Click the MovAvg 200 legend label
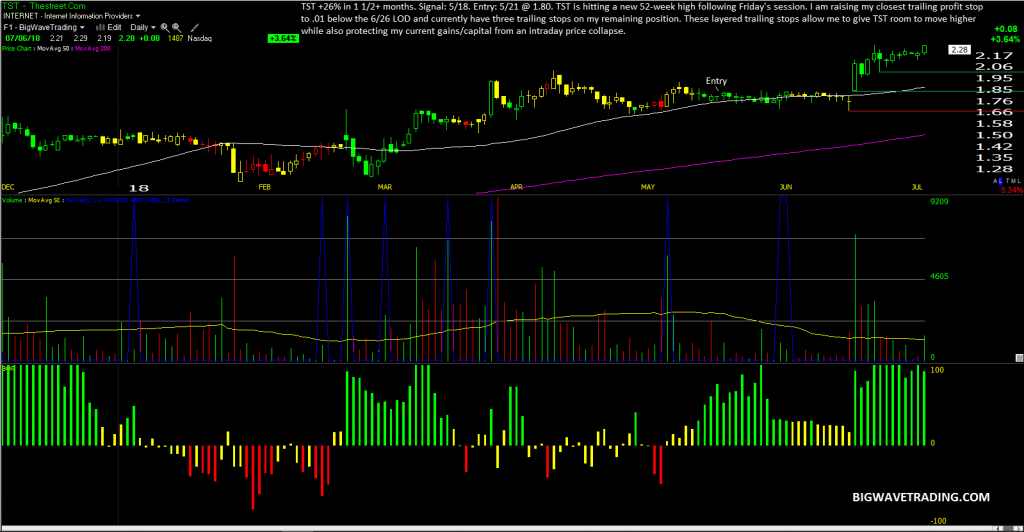Viewport: 1024px width, 532px height. pos(93,48)
